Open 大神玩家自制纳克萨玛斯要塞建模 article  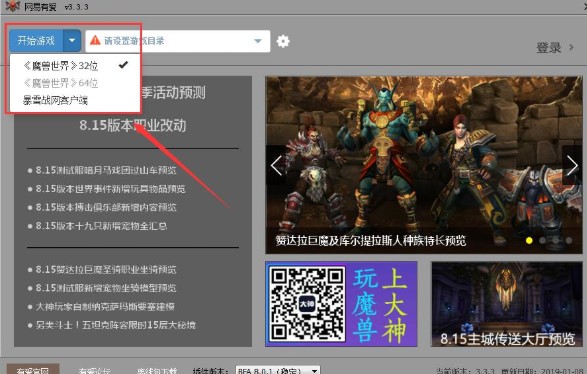pyautogui.click(x=105, y=307)
